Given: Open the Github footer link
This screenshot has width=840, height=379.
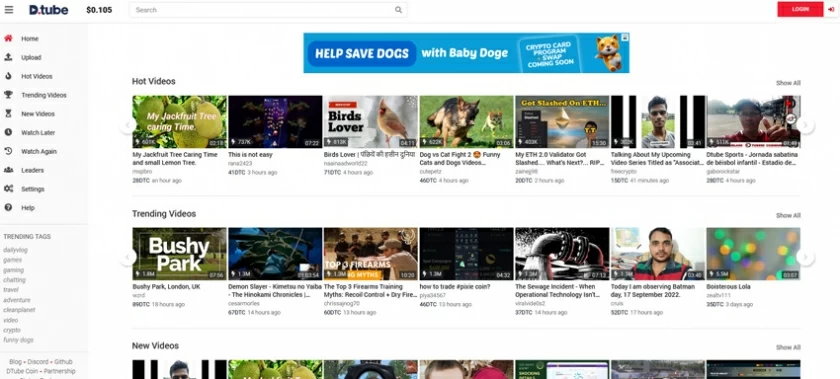Looking at the screenshot, I should tap(63, 362).
